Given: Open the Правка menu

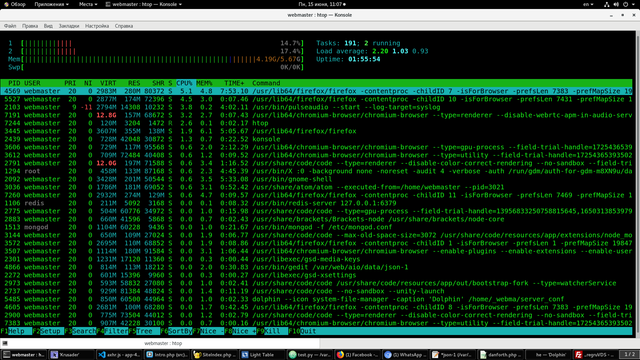Looking at the screenshot, I should 30,26.
